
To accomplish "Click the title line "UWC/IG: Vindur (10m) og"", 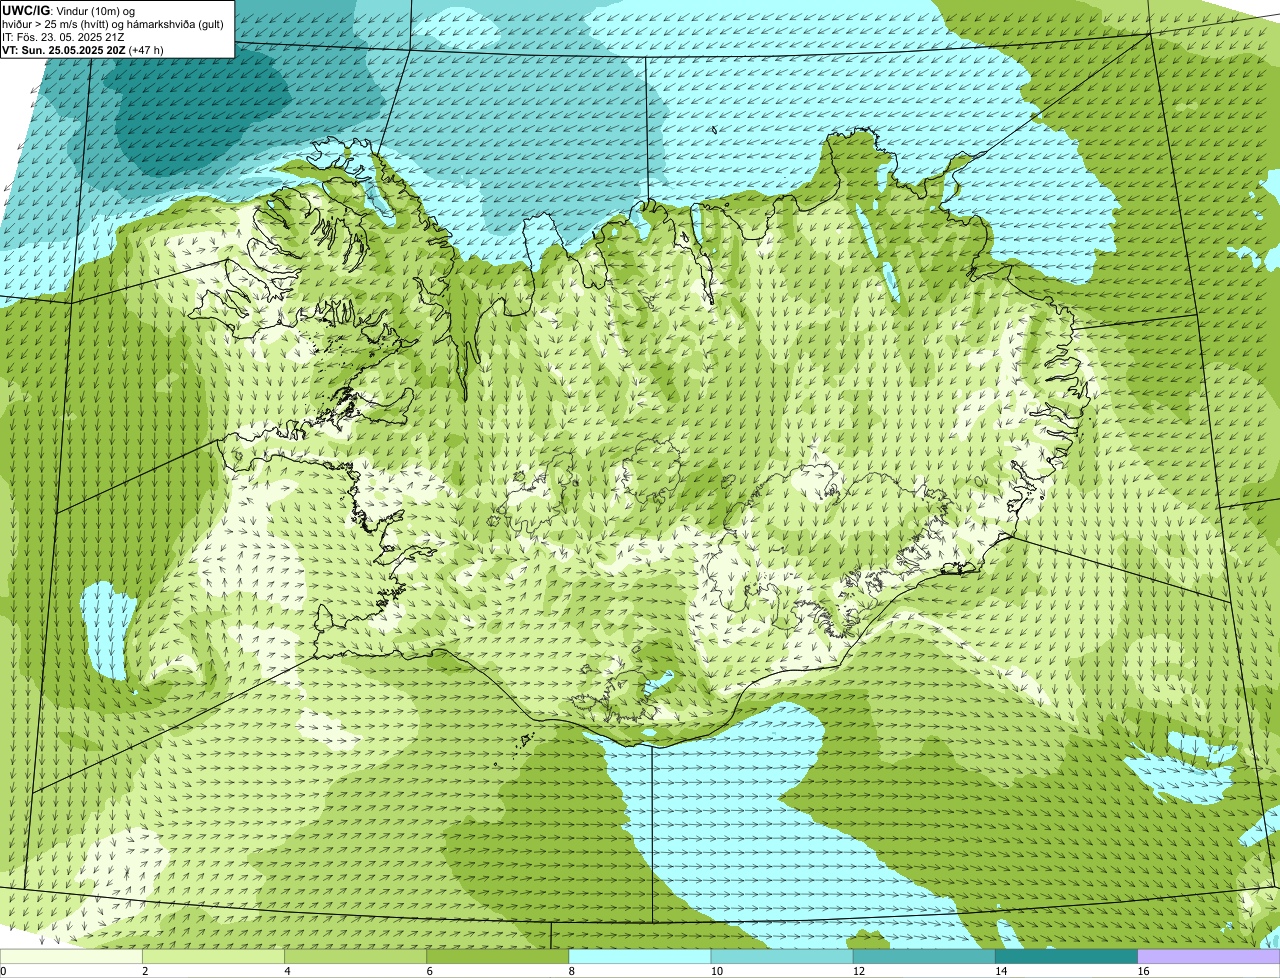I will [x=69, y=11].
